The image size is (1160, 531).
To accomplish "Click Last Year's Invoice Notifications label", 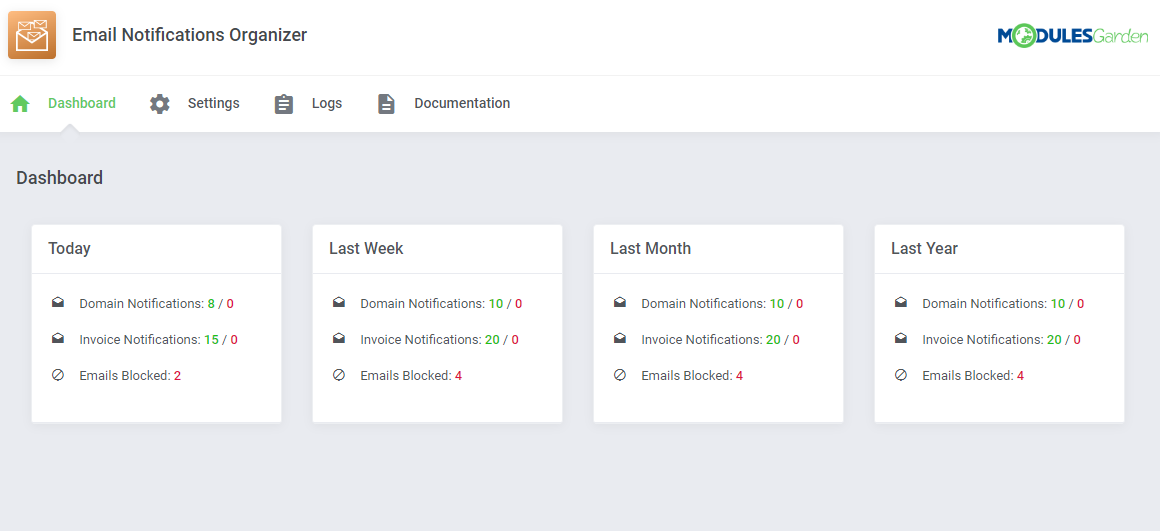I will click(983, 339).
